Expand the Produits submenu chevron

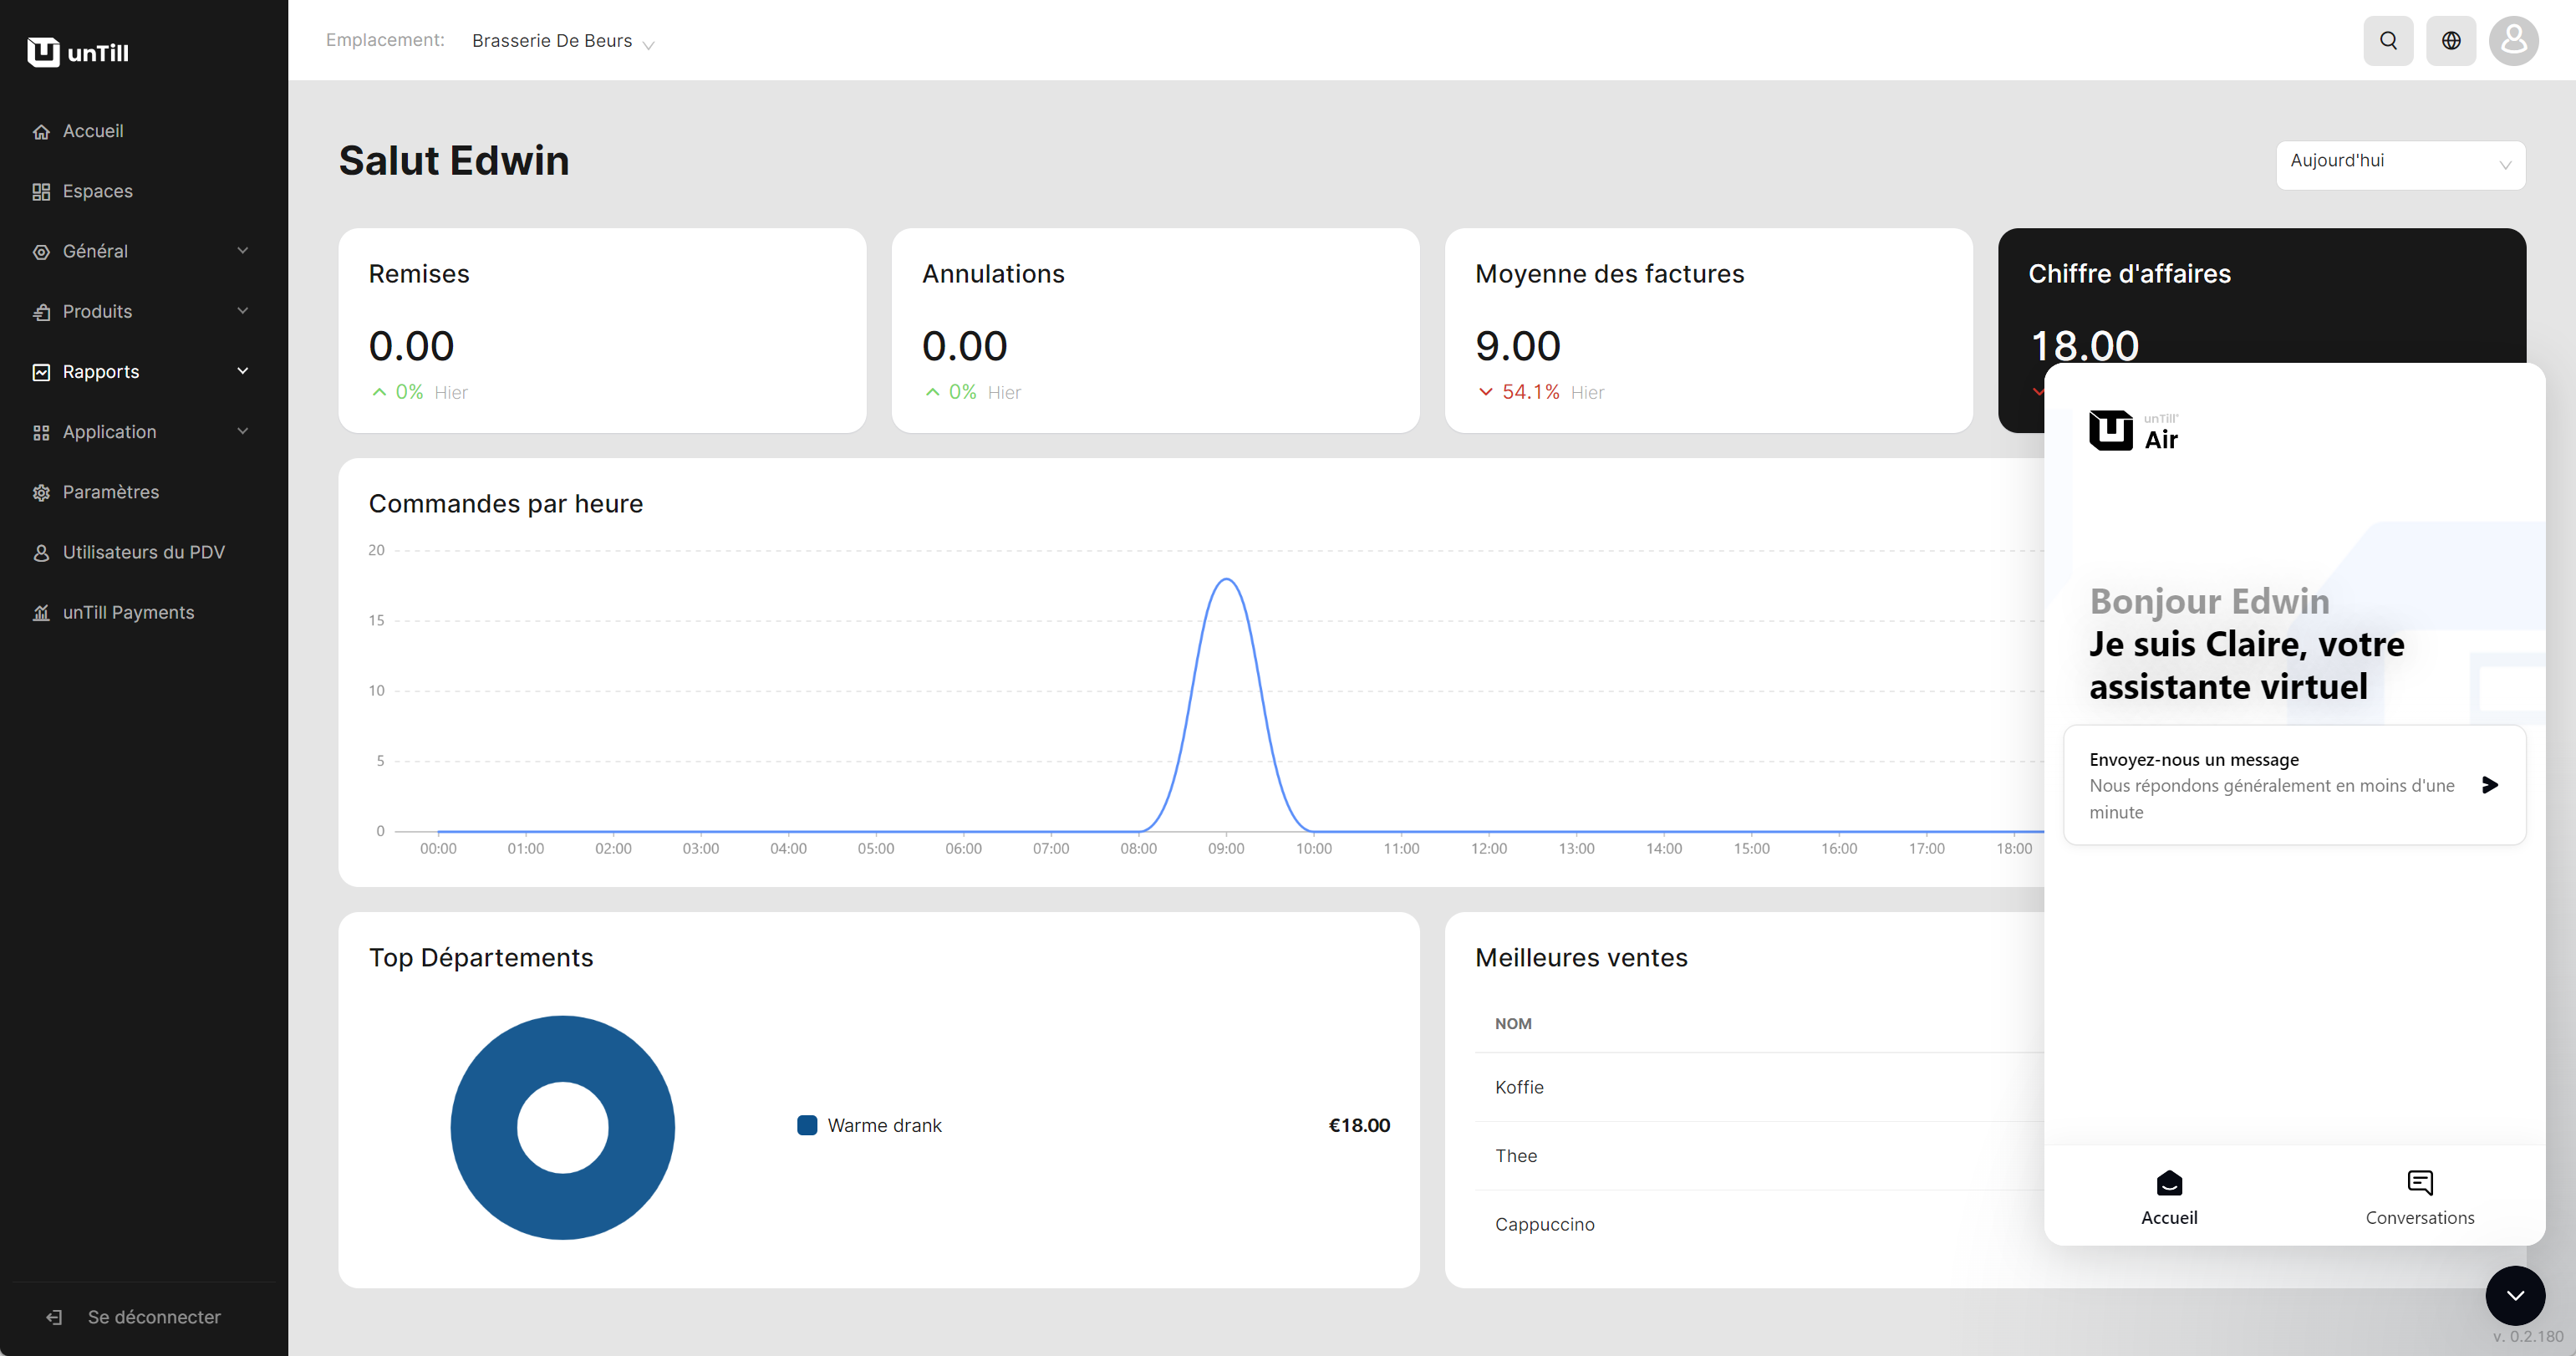tap(242, 311)
